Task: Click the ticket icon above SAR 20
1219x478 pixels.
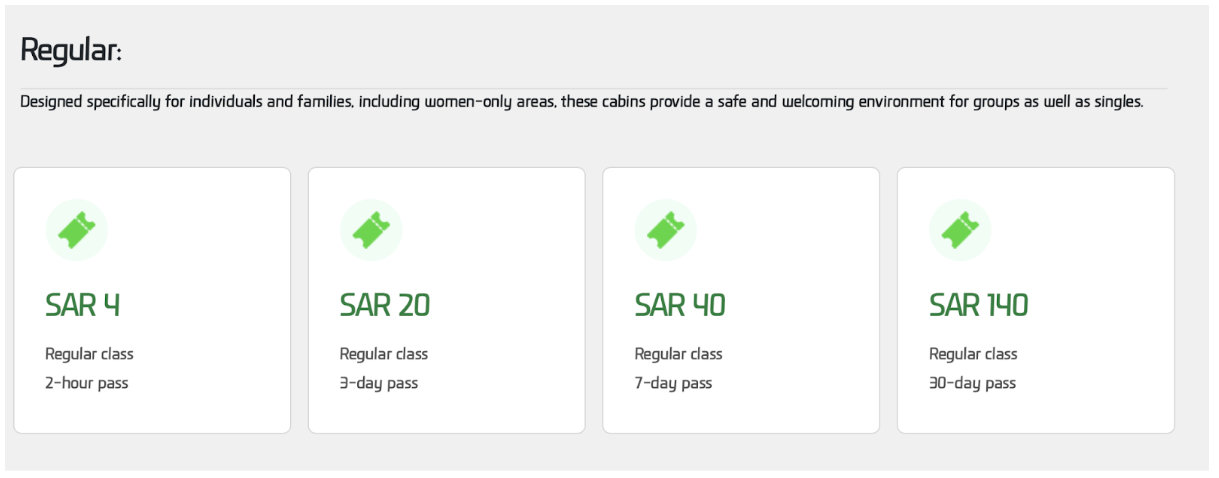Action: [371, 230]
